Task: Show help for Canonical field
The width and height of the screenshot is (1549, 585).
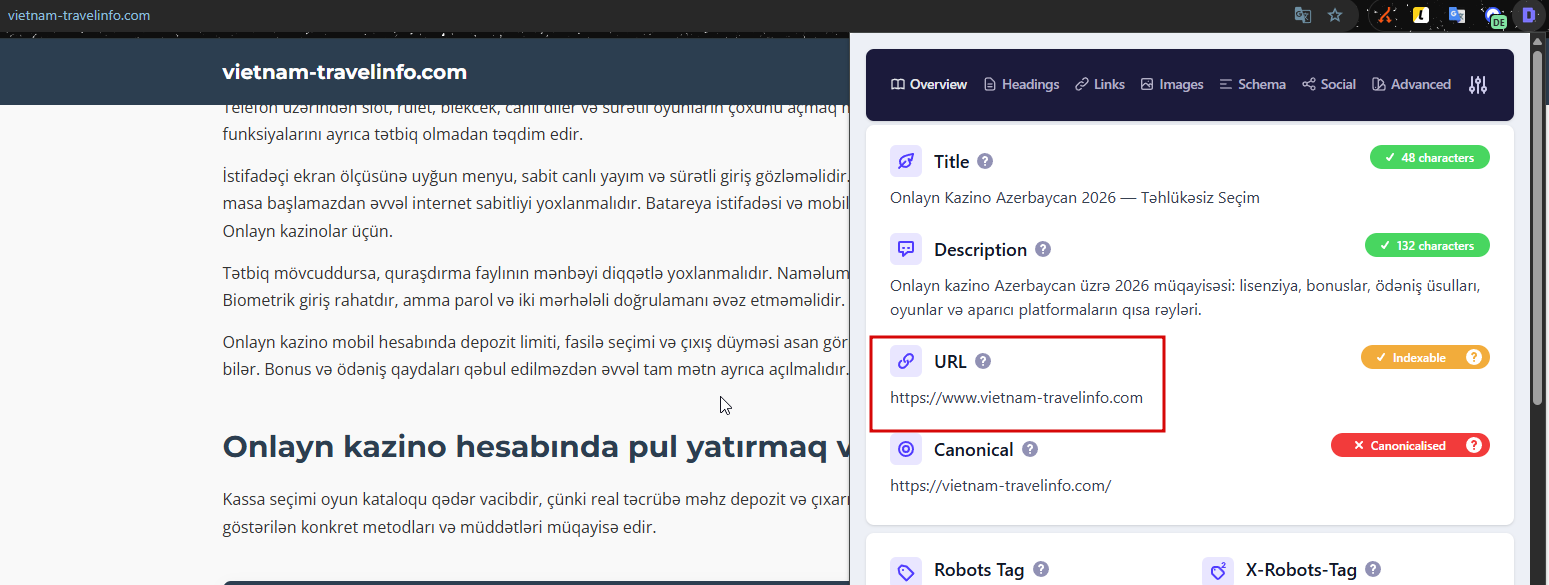Action: pyautogui.click(x=1030, y=449)
